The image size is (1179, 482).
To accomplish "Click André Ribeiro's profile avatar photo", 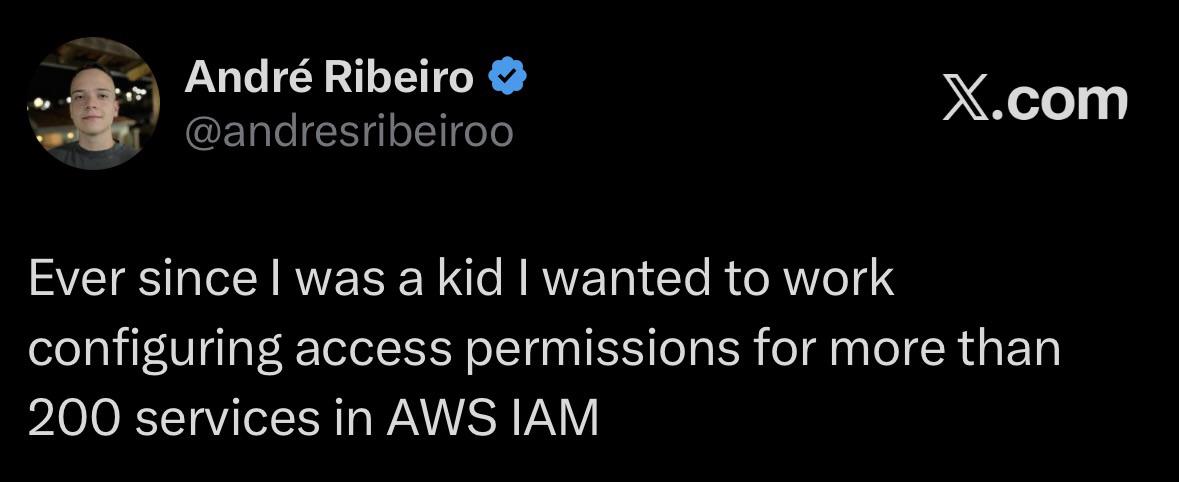I will pos(92,104).
